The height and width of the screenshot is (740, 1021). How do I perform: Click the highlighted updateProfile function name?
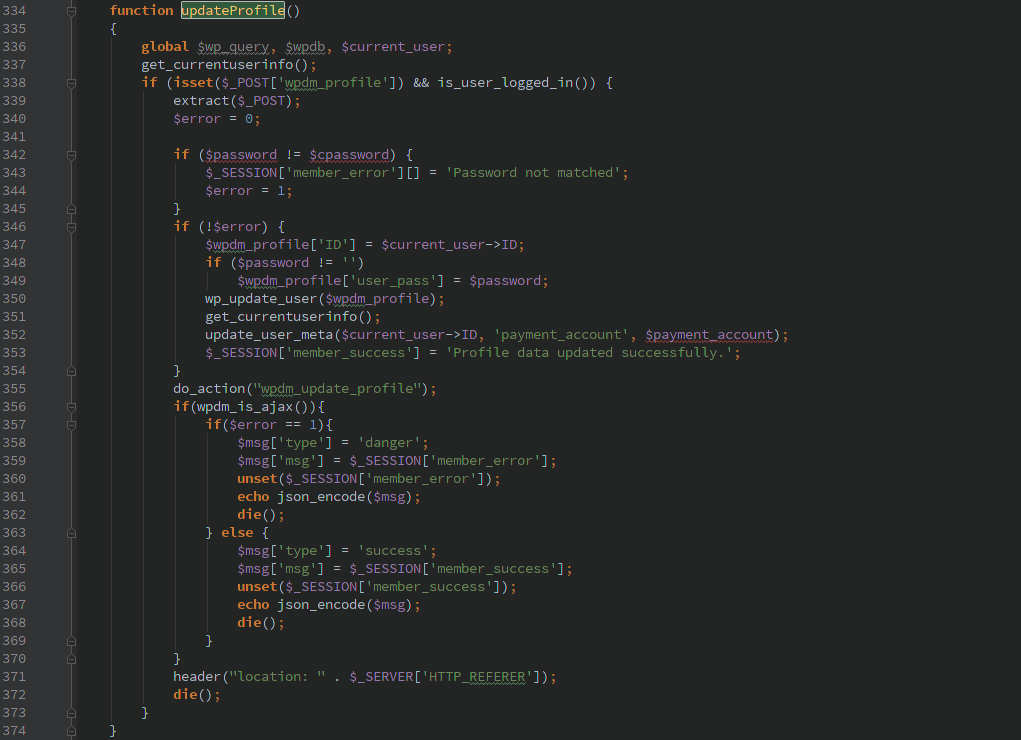233,10
